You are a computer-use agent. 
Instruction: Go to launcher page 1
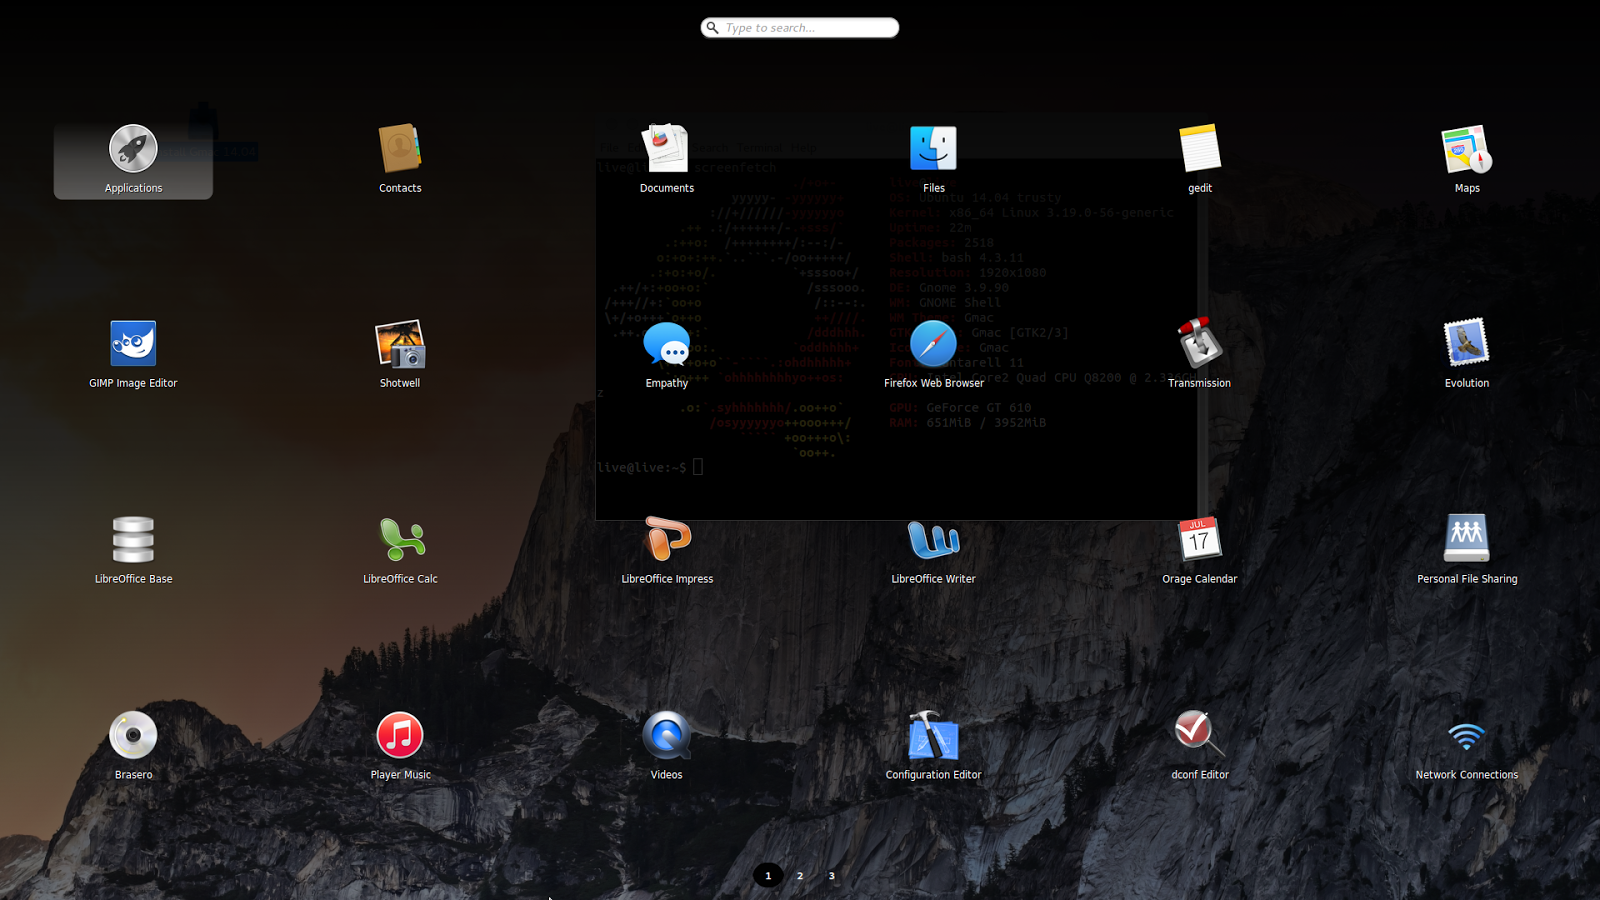tap(768, 876)
